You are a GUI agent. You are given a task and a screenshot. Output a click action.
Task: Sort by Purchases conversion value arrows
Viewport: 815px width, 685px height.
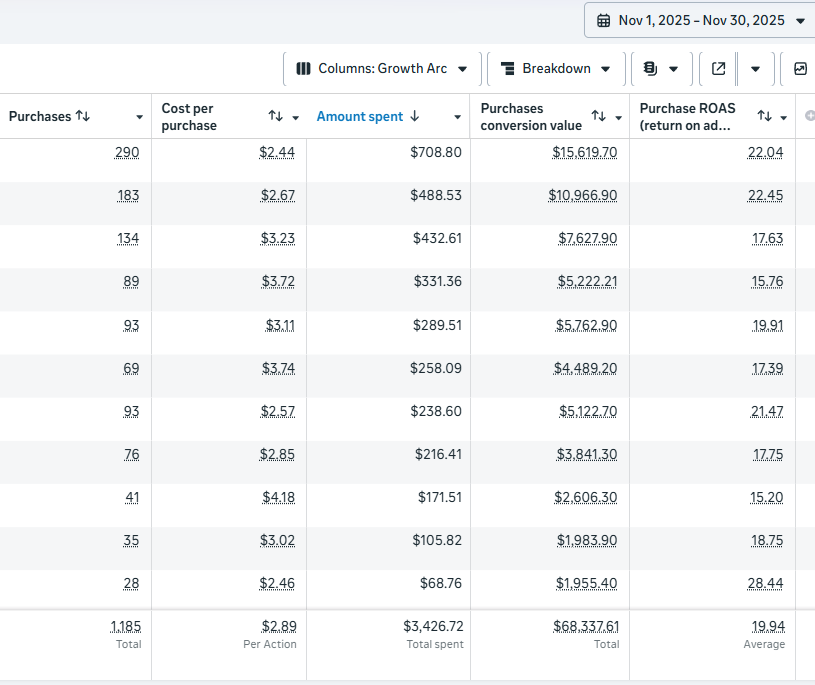598,117
